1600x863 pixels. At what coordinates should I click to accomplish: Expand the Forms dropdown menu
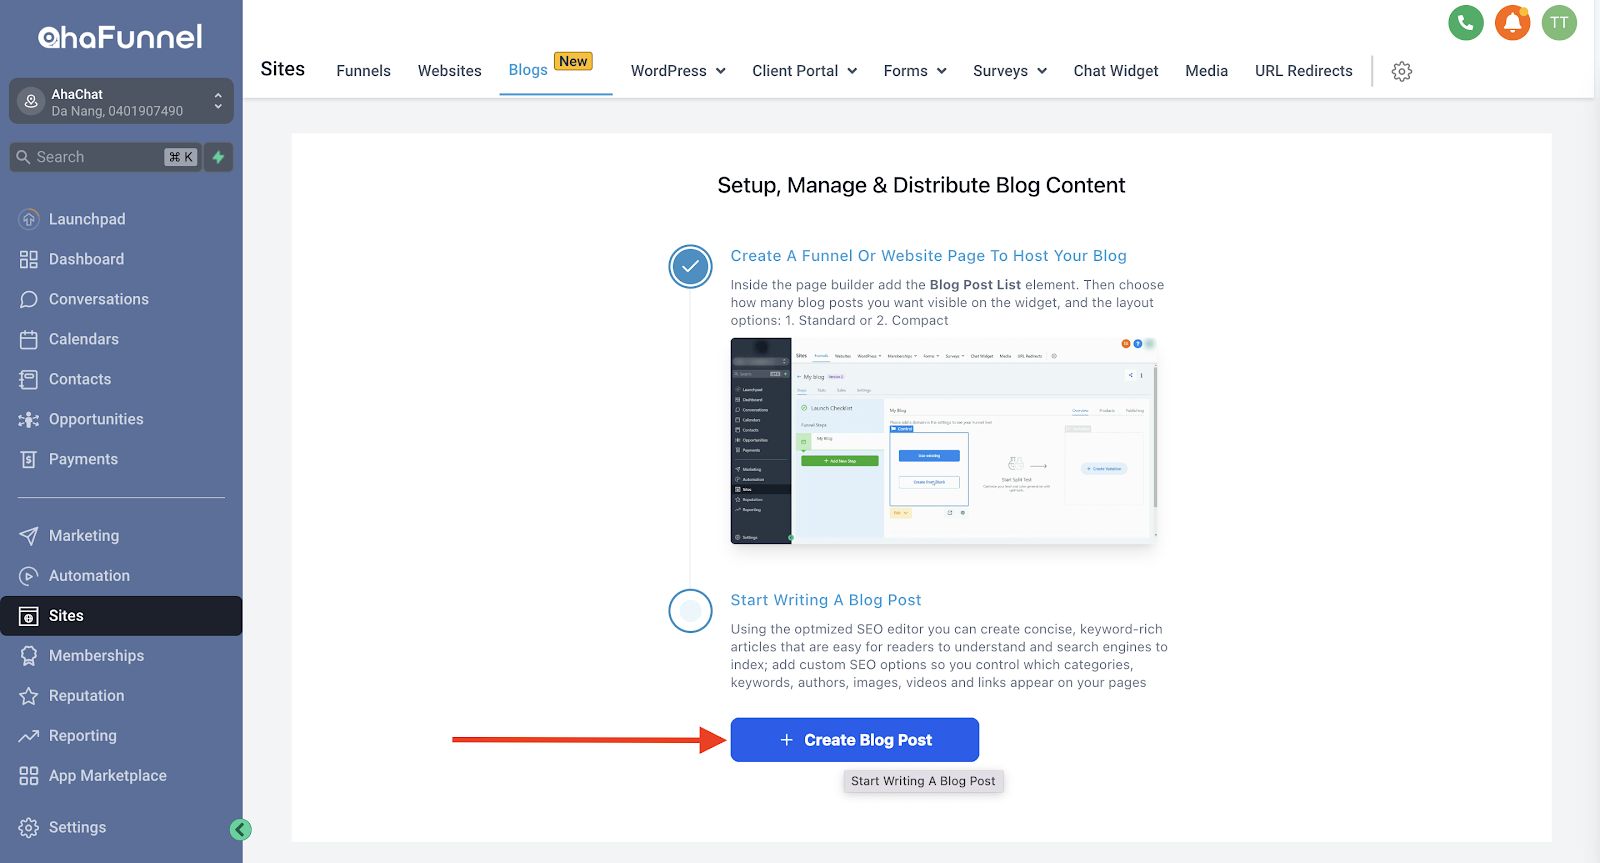[x=915, y=71]
